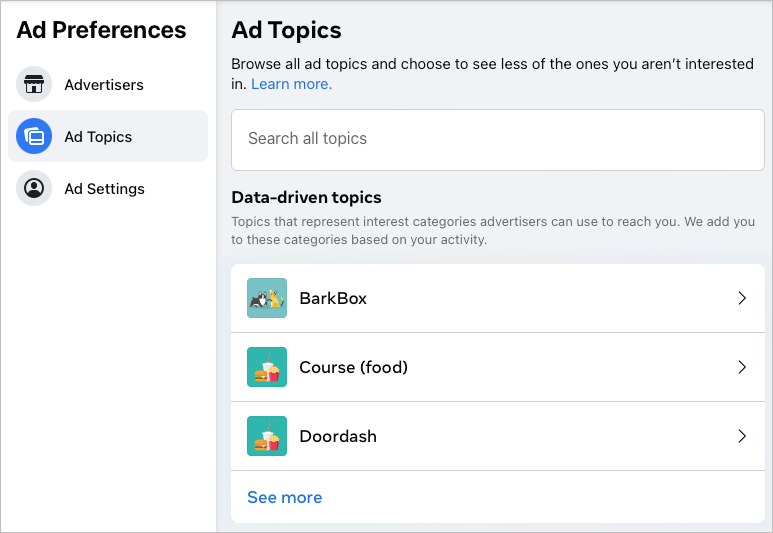The height and width of the screenshot is (533, 773).
Task: Select the Doordash food icon
Action: click(267, 436)
